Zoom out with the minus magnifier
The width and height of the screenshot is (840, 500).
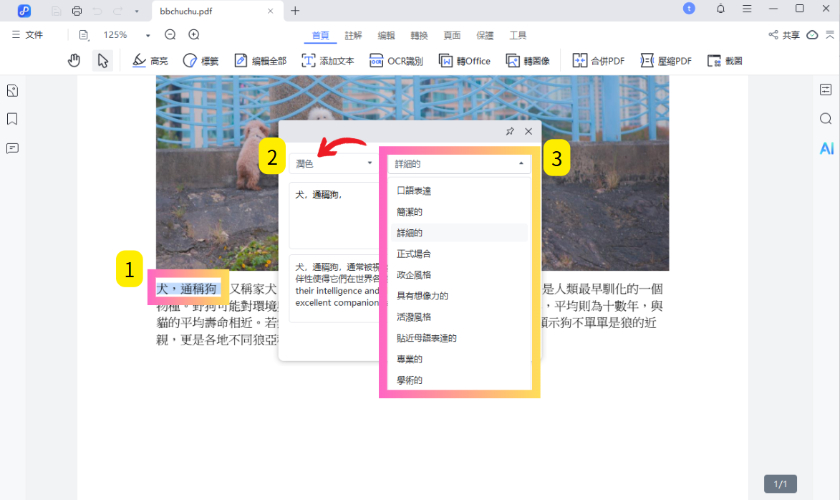point(170,35)
